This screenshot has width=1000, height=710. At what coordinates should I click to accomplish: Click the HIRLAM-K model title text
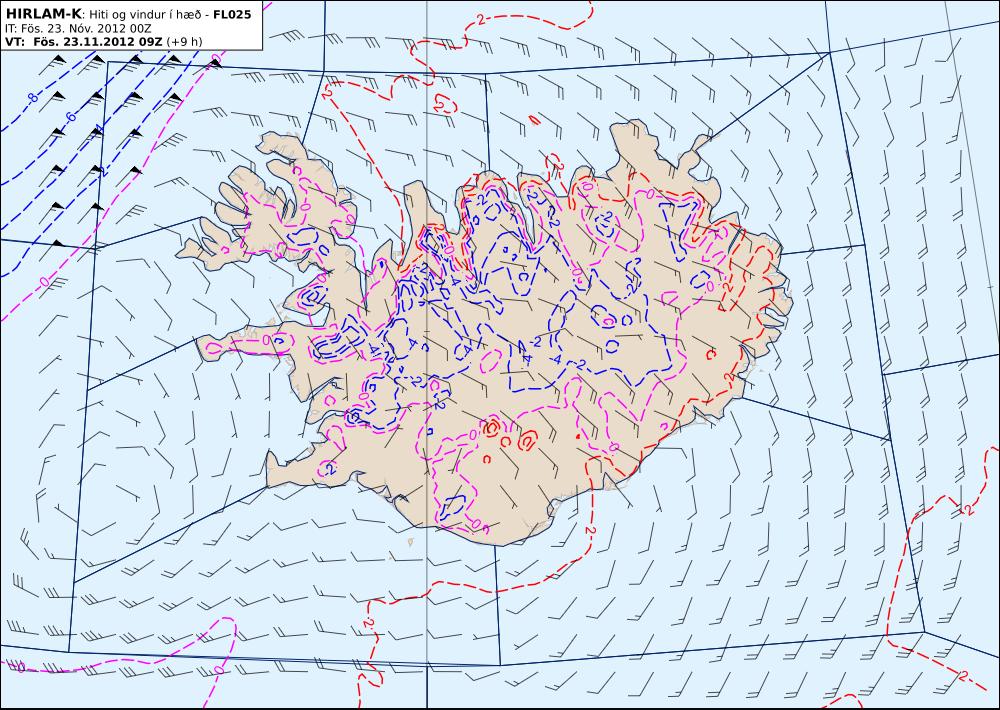(43, 13)
